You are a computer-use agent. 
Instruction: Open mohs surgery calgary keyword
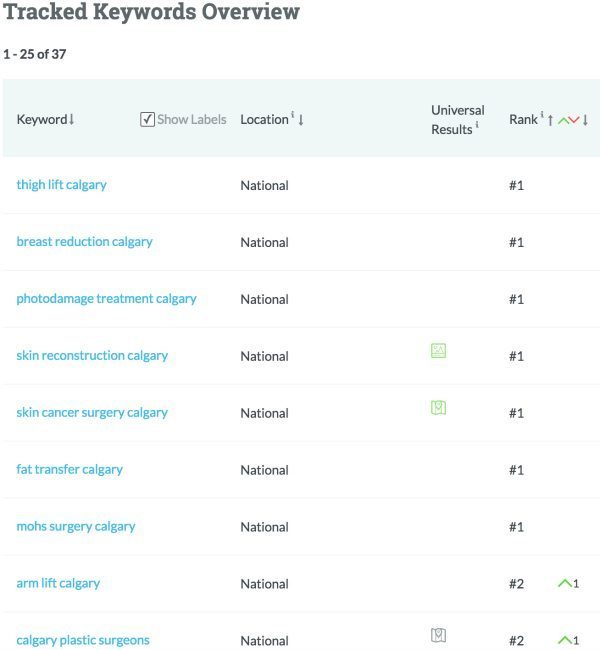[75, 526]
